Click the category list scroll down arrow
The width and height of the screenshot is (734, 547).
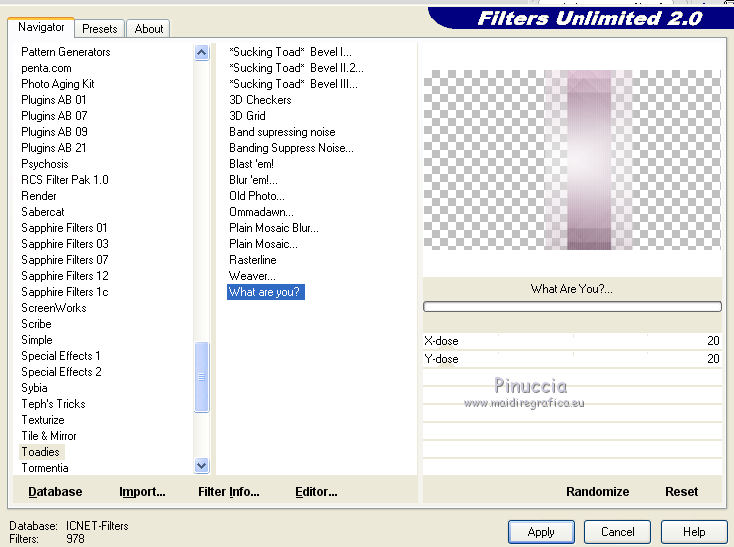coord(201,466)
